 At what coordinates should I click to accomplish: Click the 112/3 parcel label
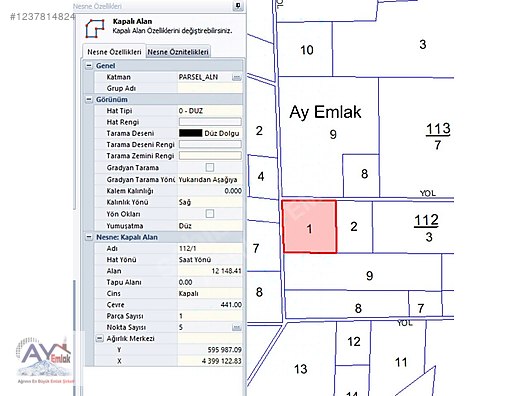coord(427,228)
